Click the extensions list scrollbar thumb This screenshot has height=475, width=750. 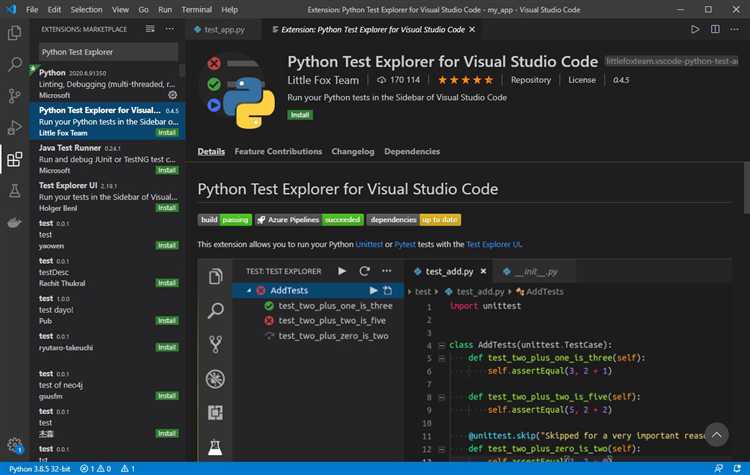click(182, 70)
